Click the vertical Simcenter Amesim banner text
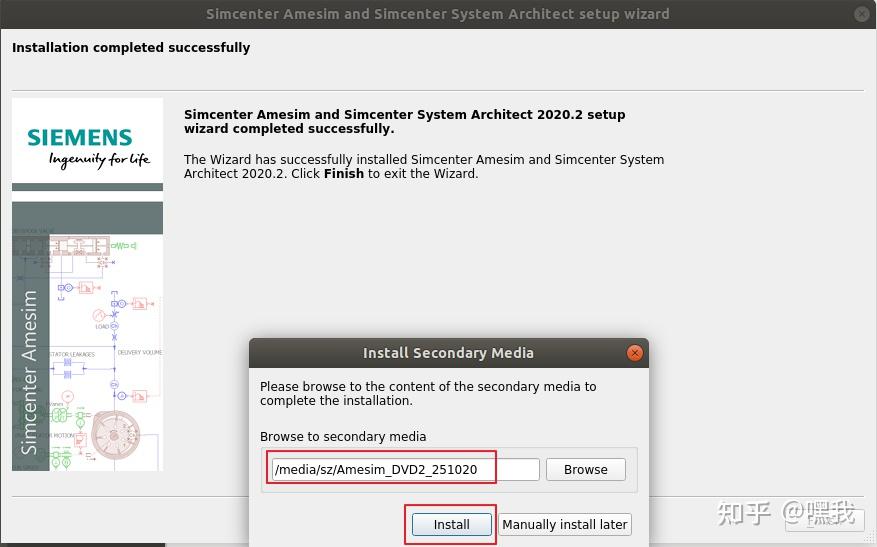This screenshot has width=877, height=547. [x=30, y=370]
